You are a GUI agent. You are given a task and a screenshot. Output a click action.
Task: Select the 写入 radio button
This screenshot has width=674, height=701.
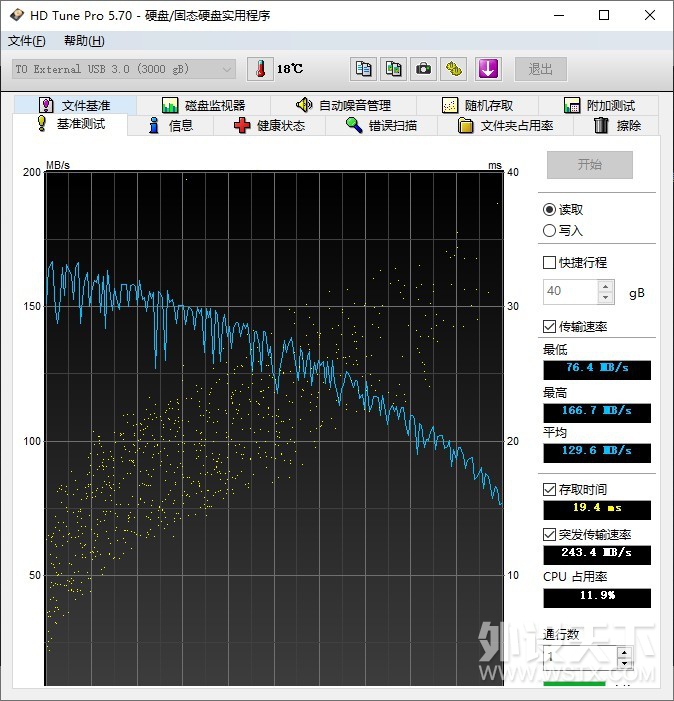click(549, 231)
